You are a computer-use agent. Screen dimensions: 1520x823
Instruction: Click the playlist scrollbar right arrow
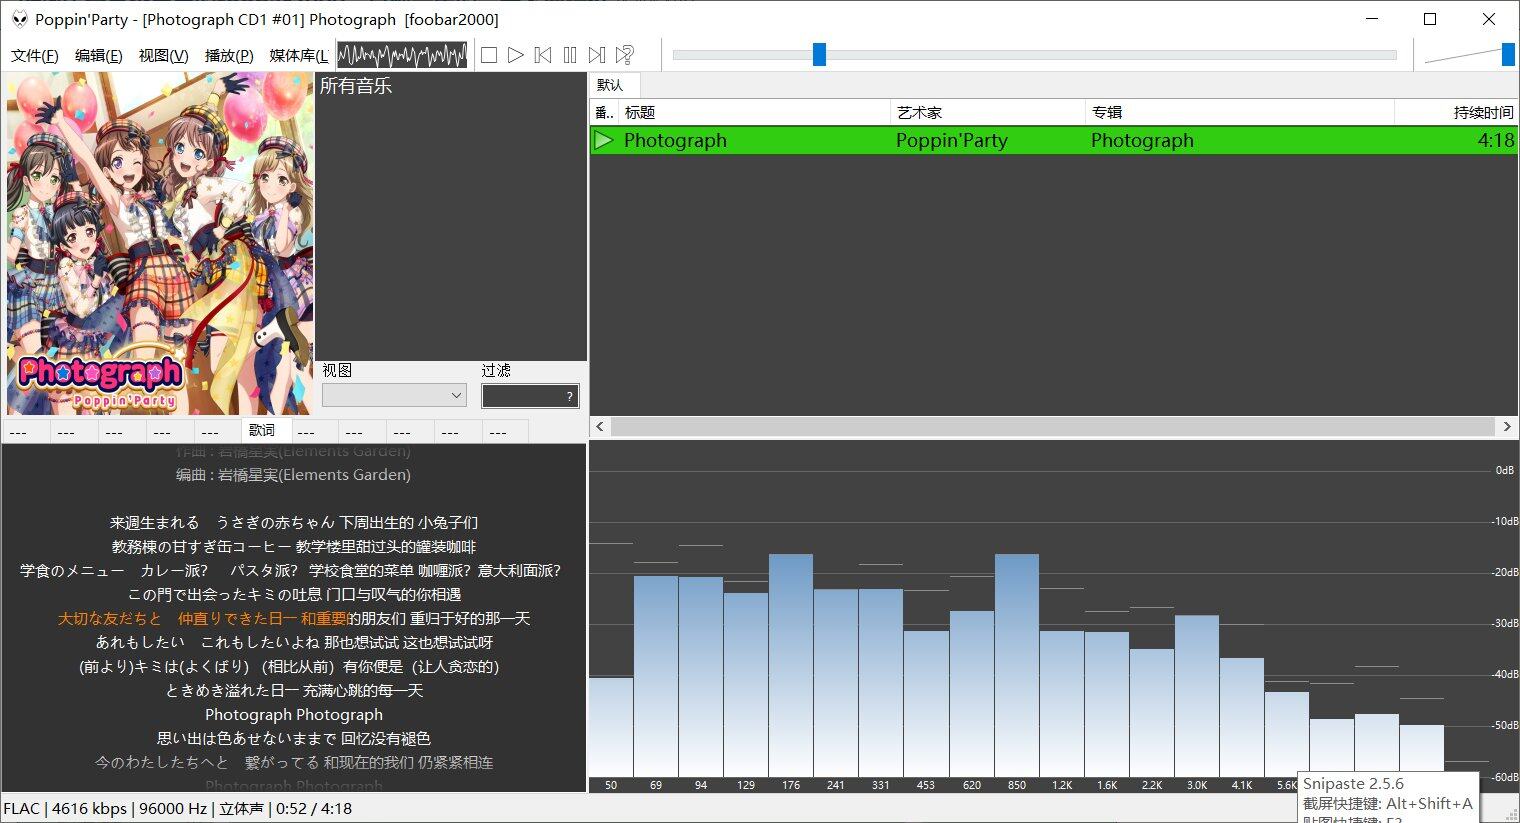(1508, 427)
